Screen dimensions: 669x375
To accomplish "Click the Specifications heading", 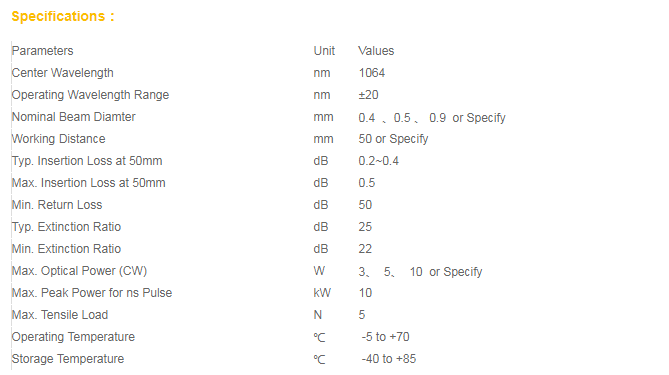I will click(x=63, y=16).
